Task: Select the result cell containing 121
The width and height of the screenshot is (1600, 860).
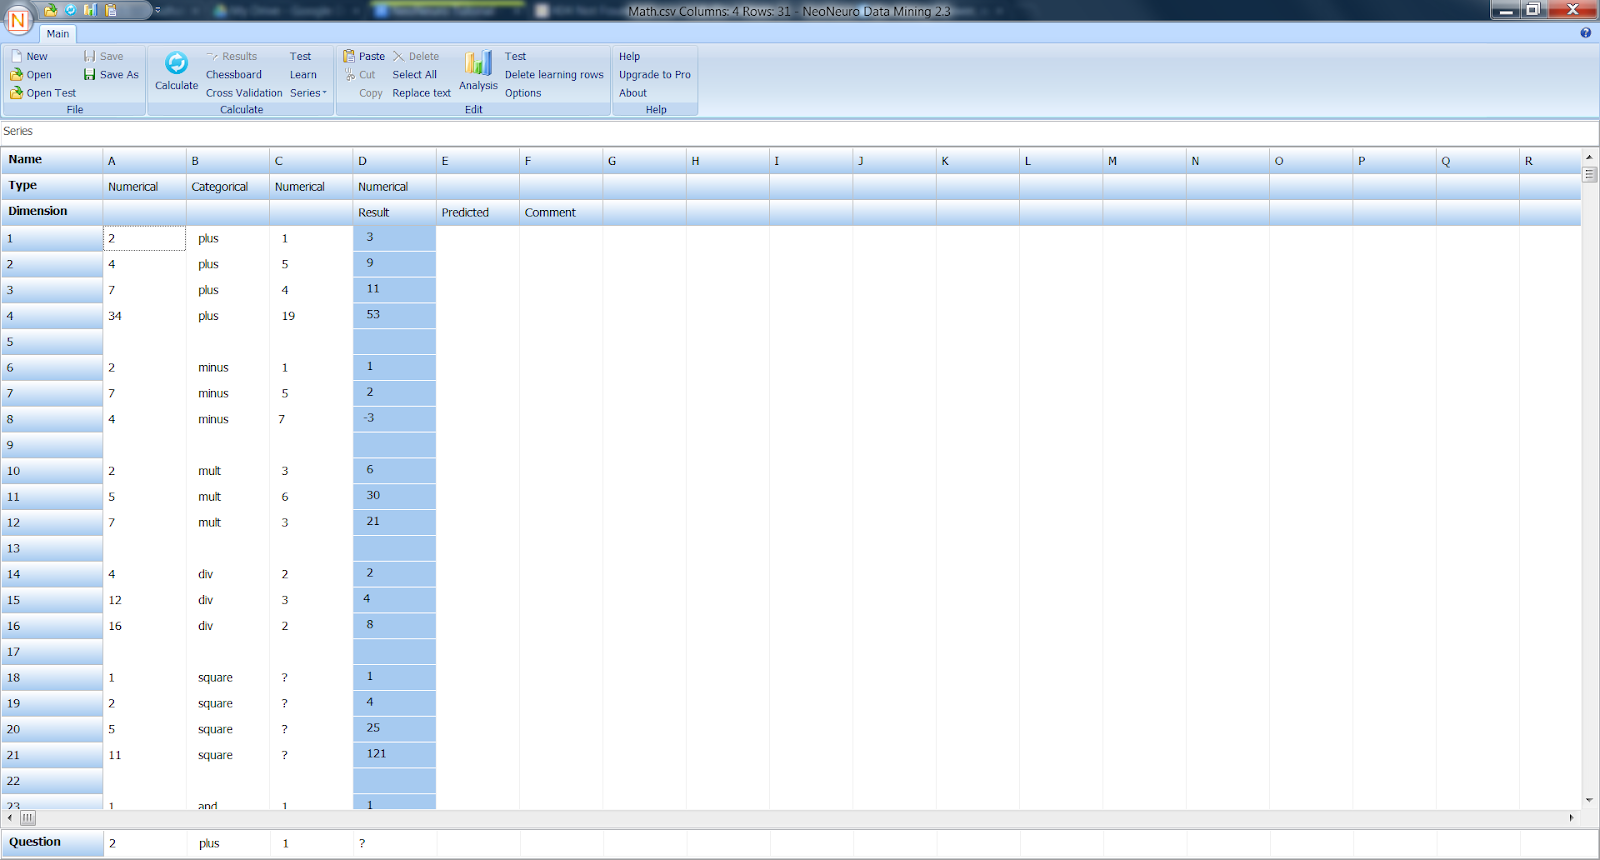Action: coord(394,755)
